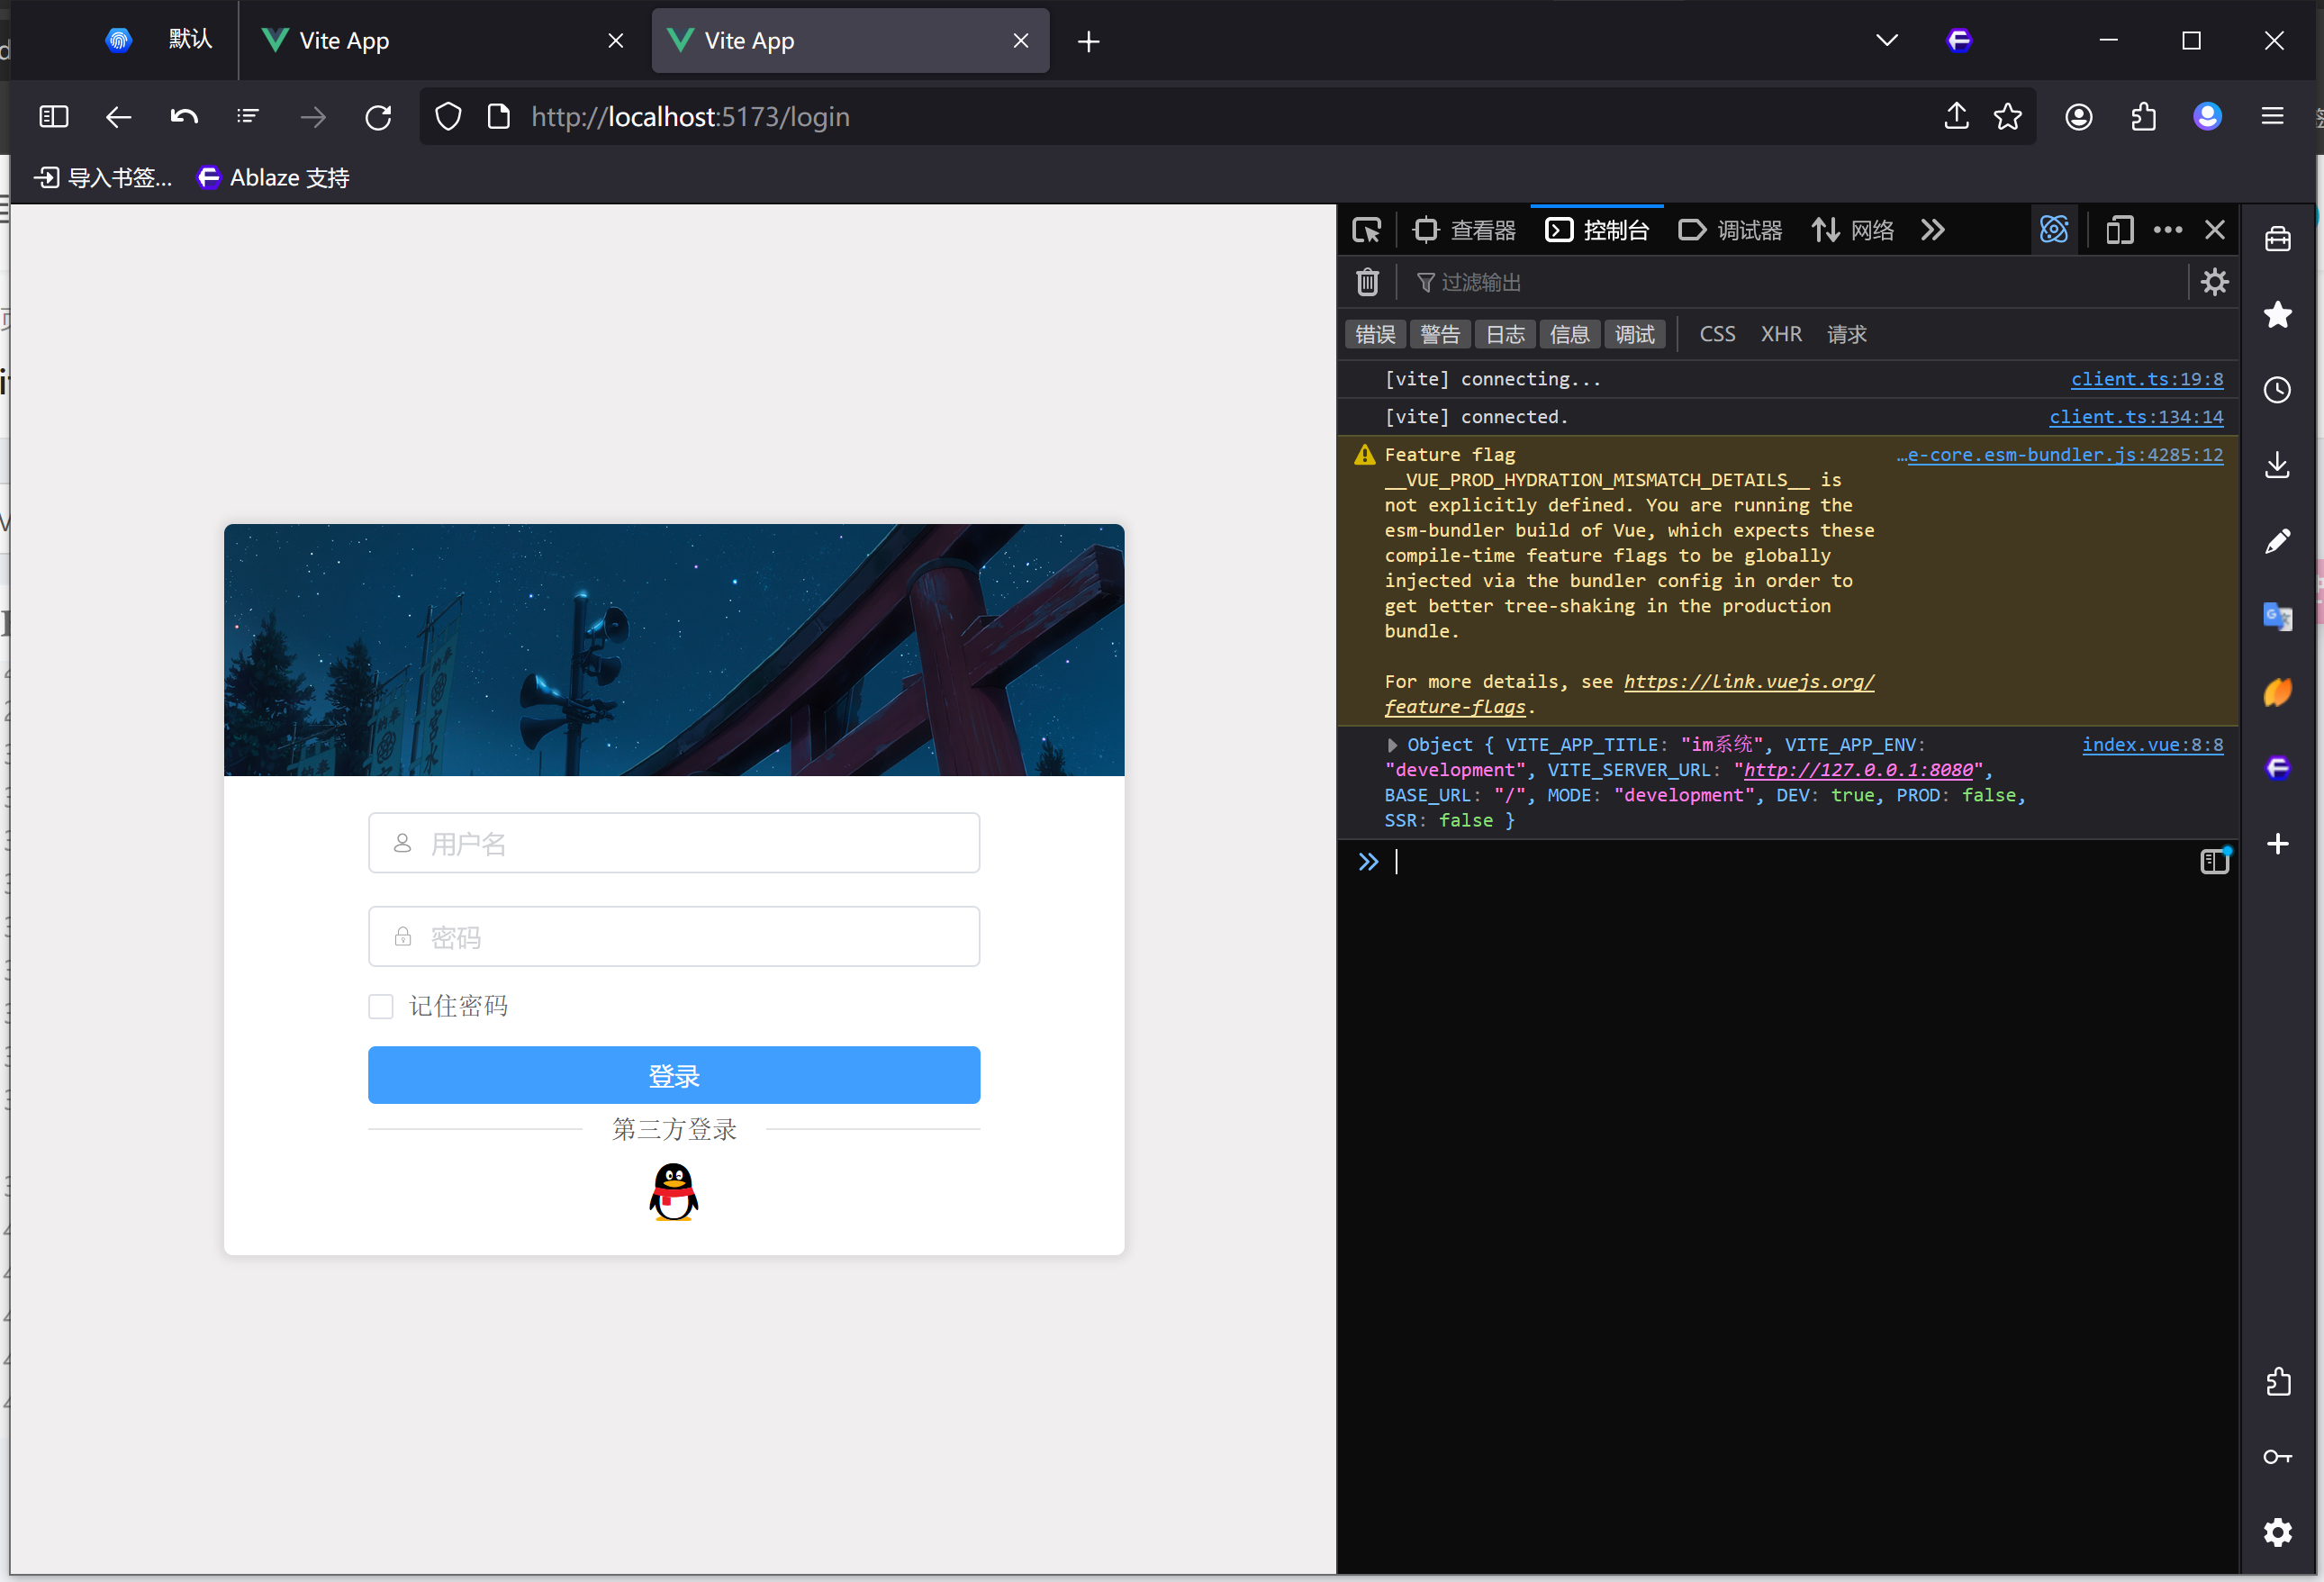Toggle responsive design mode icon
The image size is (2324, 1582).
[x=2119, y=230]
